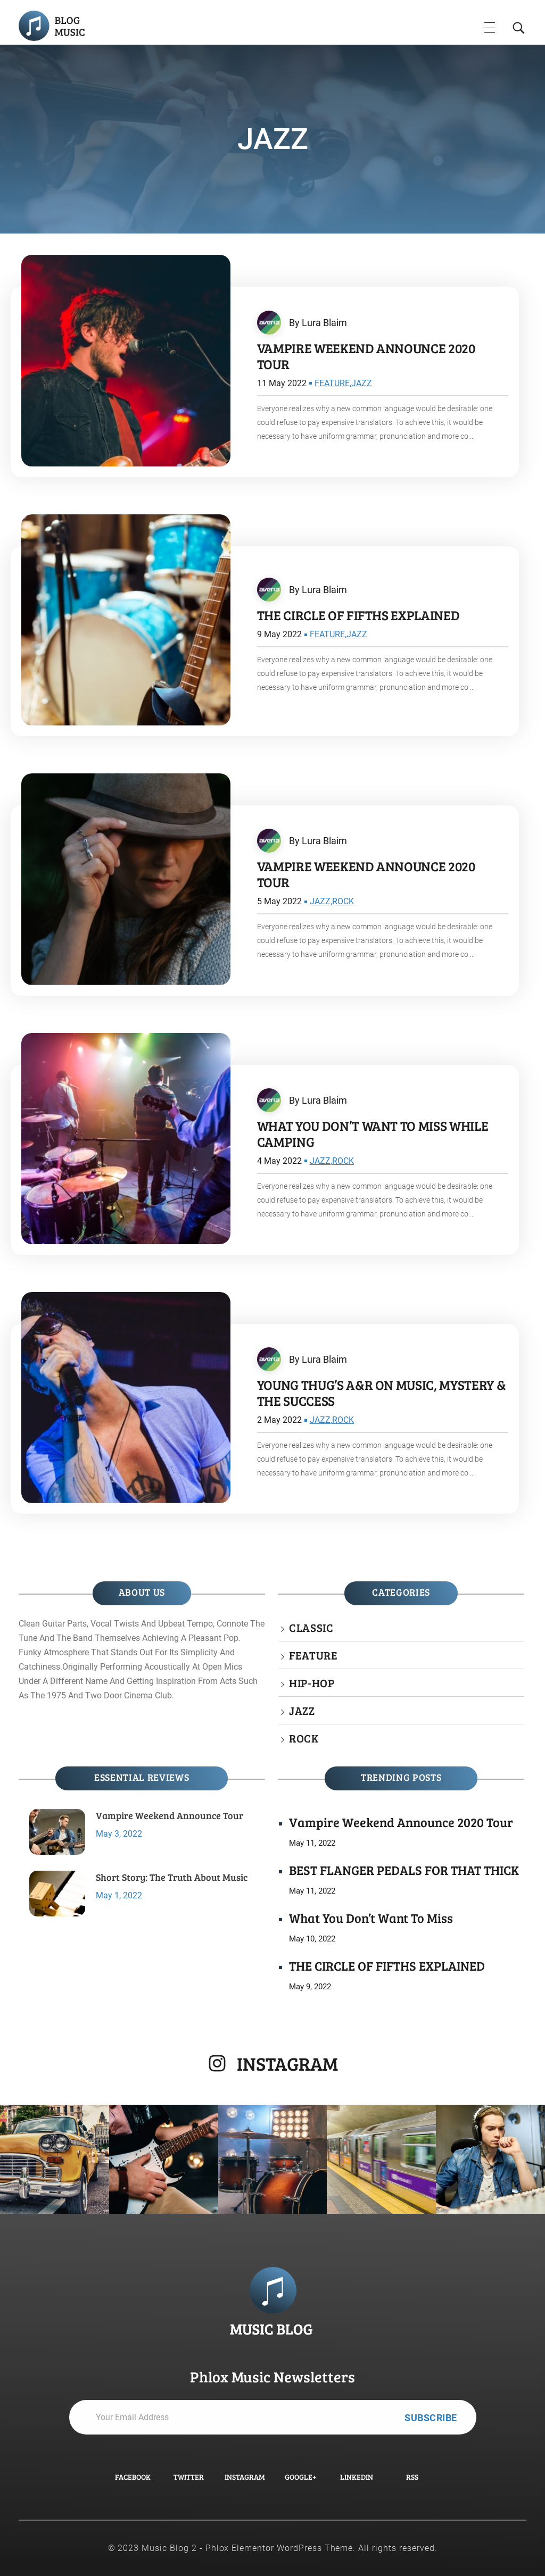
Task: Click the Feature category link
Action: click(313, 1656)
